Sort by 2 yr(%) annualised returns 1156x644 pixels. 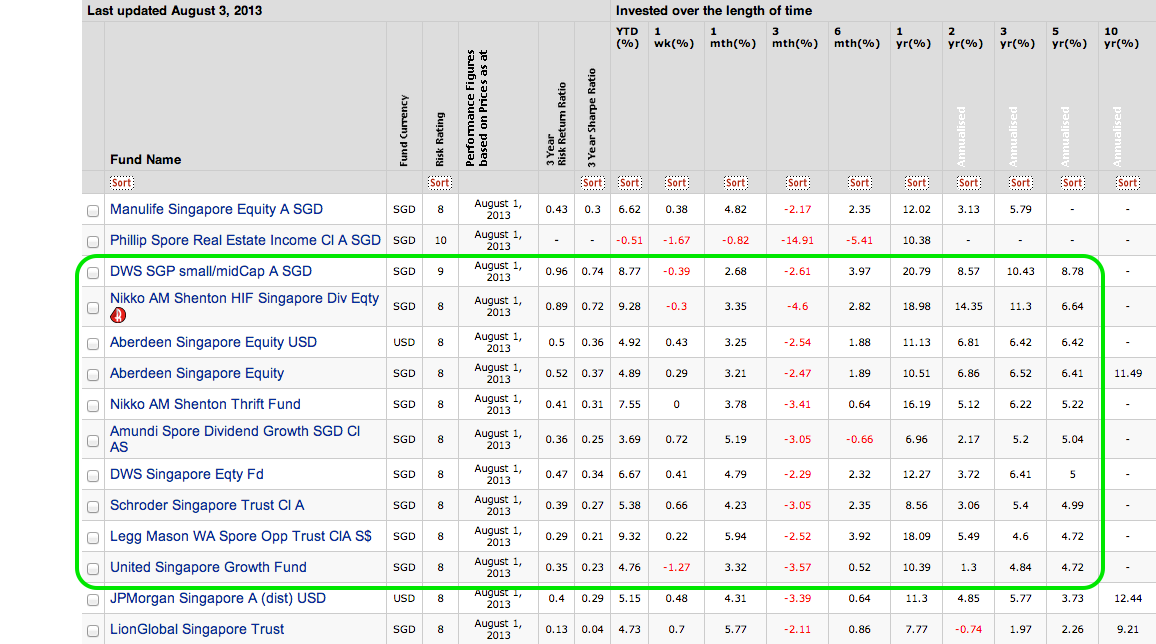tap(968, 183)
